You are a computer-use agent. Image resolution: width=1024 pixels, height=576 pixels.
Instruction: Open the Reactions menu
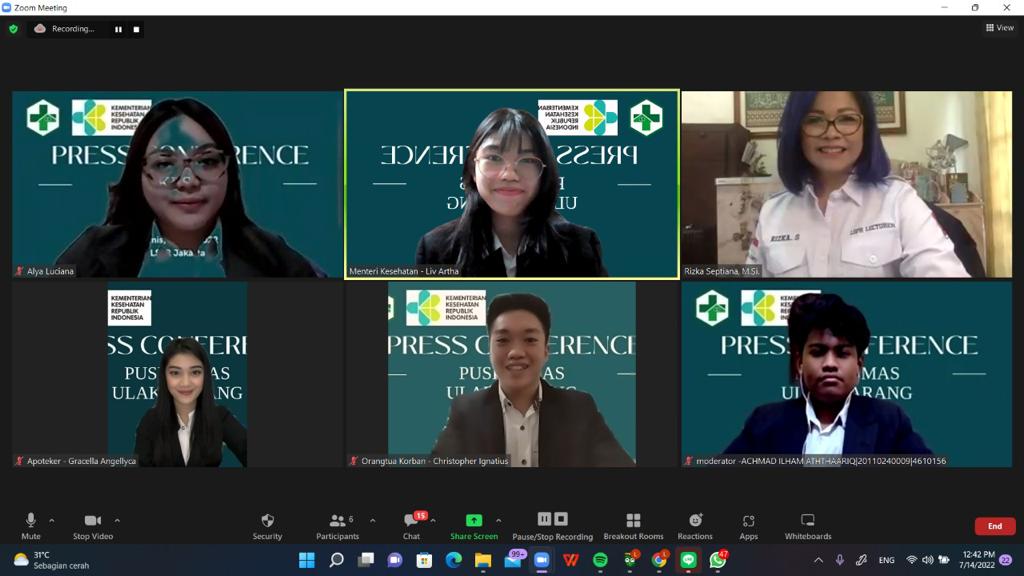point(695,525)
